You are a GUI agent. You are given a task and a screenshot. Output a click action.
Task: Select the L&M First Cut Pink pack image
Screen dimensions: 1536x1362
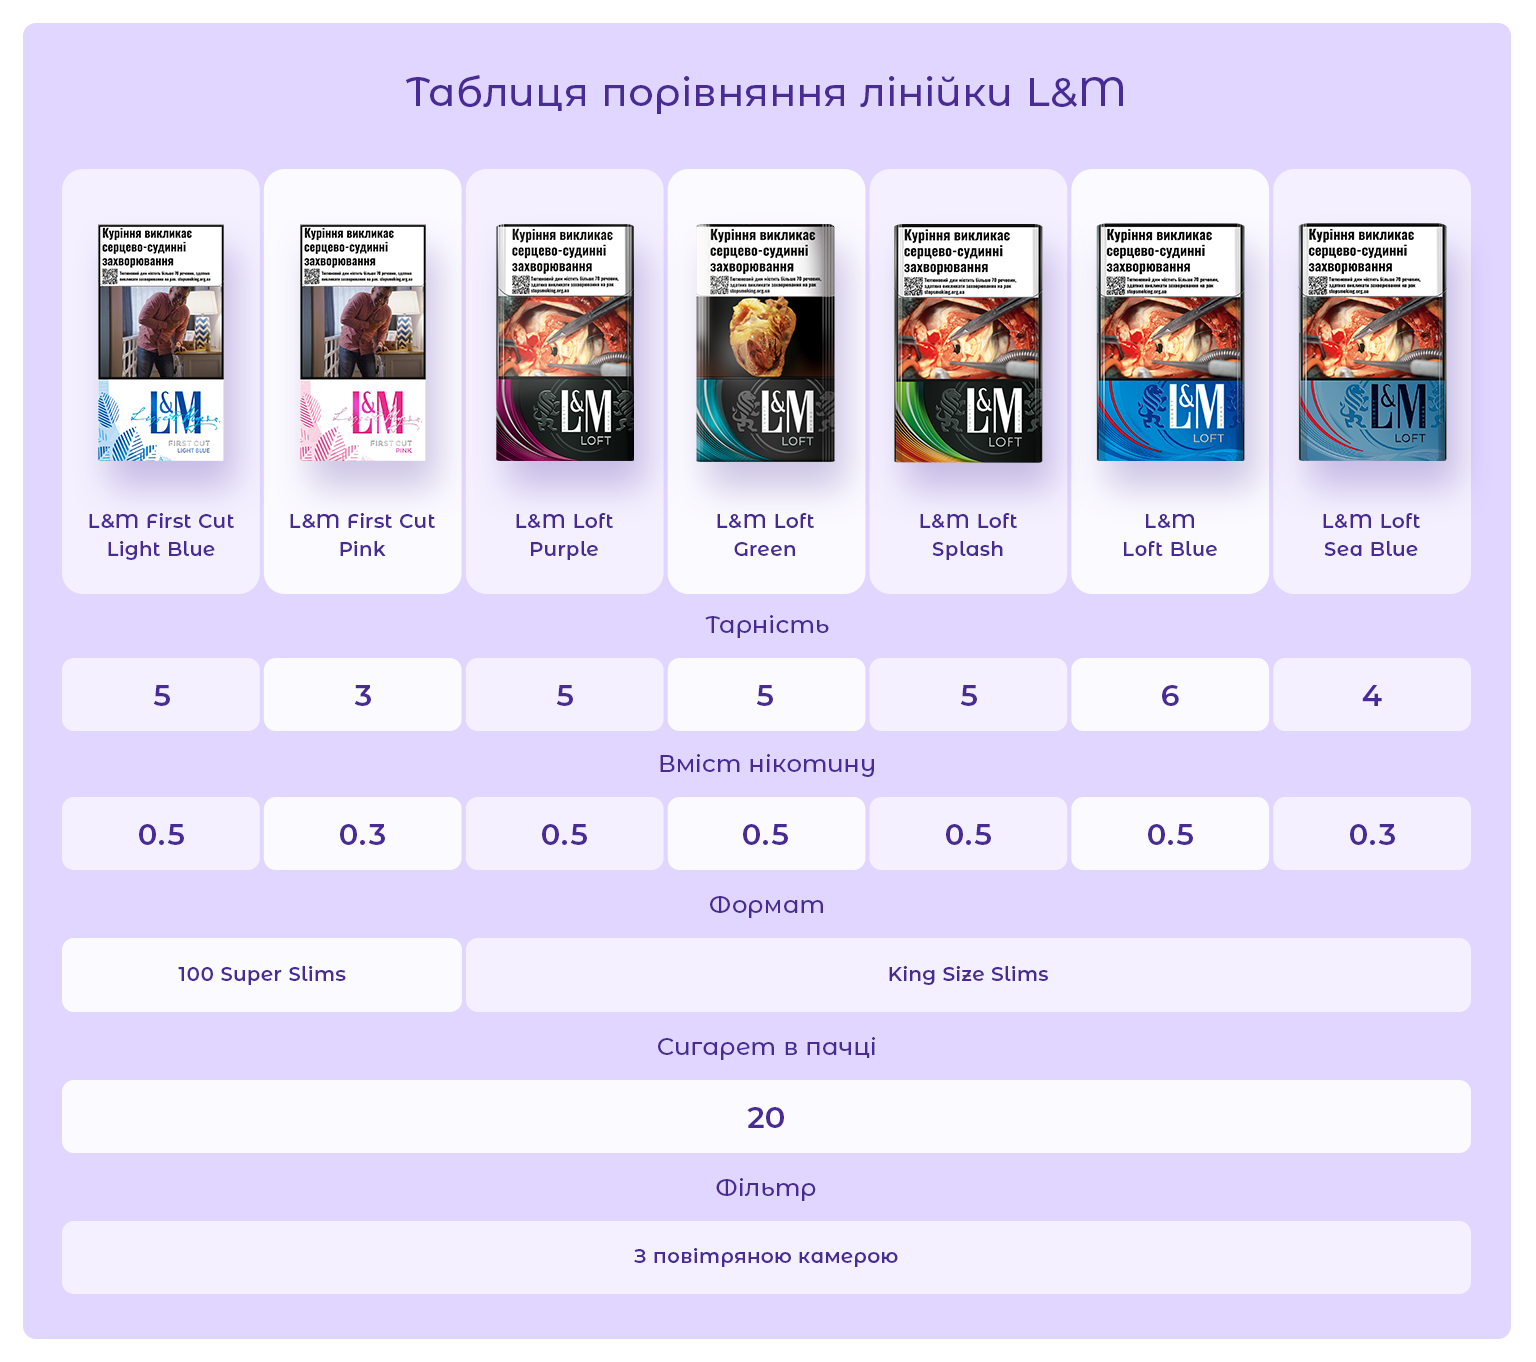[x=363, y=343]
